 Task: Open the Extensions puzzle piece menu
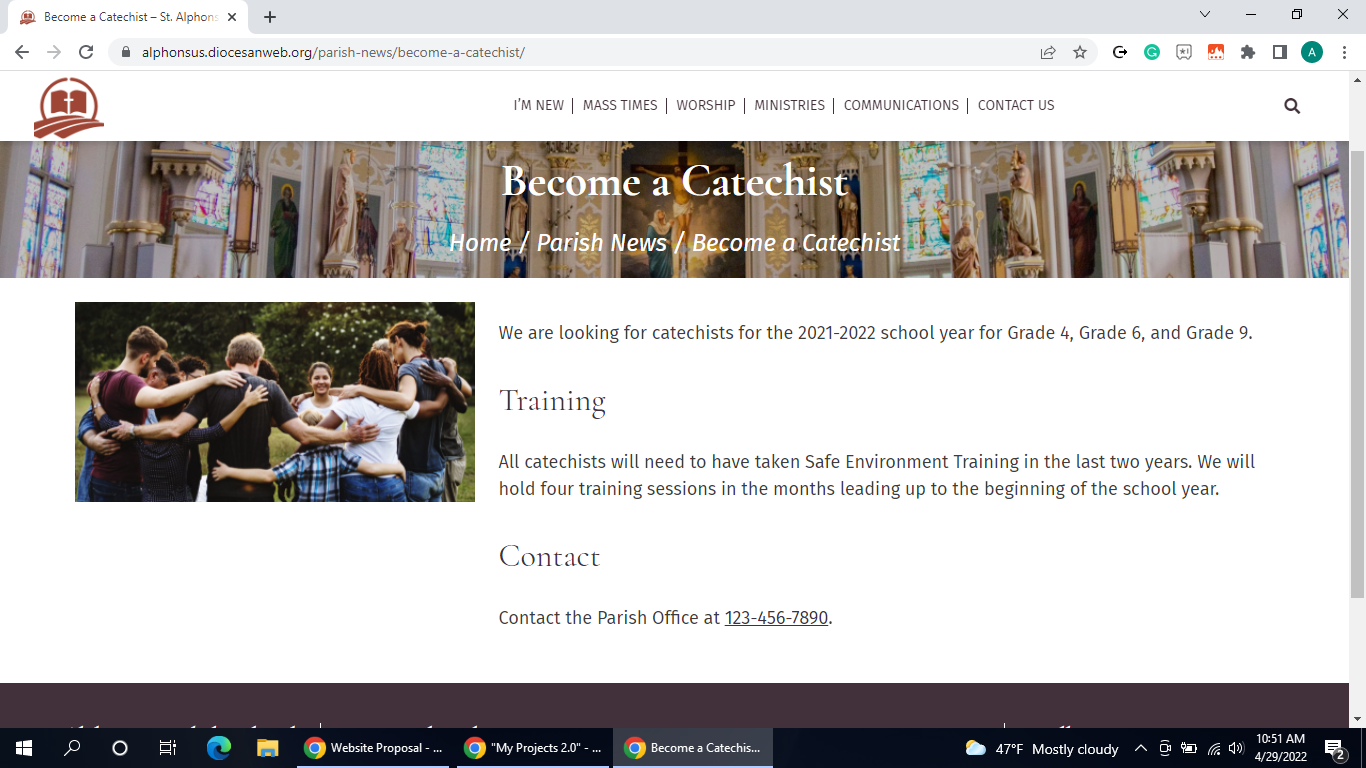tap(1248, 53)
